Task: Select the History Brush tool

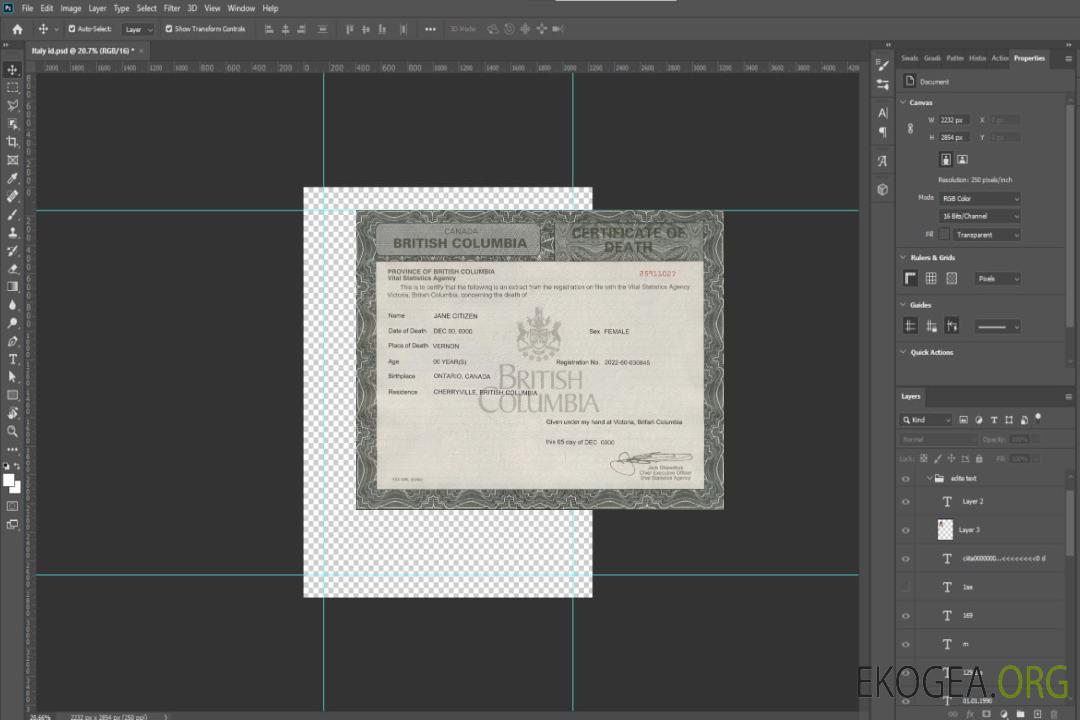Action: pyautogui.click(x=12, y=251)
